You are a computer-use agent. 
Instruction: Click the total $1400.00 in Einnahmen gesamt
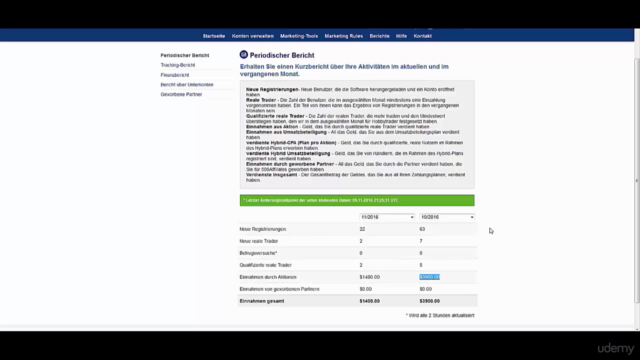369,301
